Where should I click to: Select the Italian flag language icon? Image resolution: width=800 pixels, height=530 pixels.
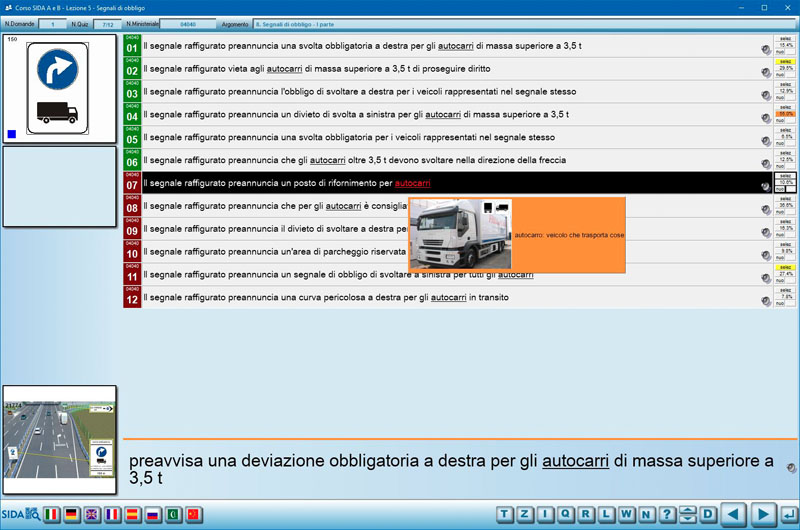pos(51,514)
